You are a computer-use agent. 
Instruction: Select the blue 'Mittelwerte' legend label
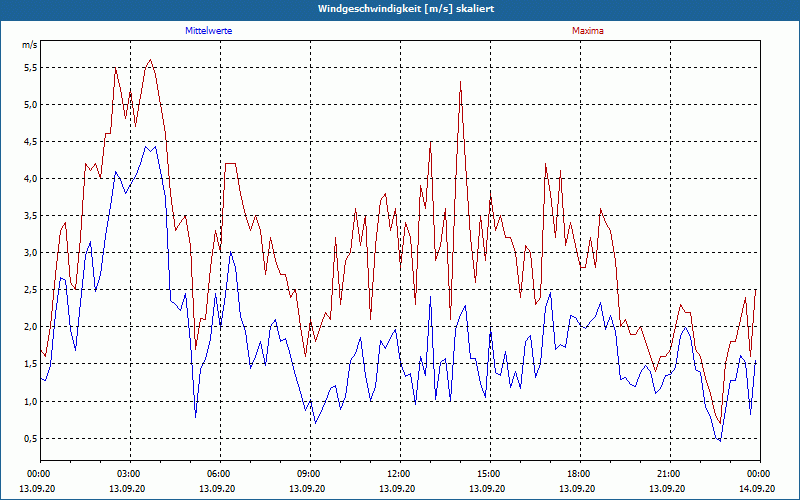(209, 31)
